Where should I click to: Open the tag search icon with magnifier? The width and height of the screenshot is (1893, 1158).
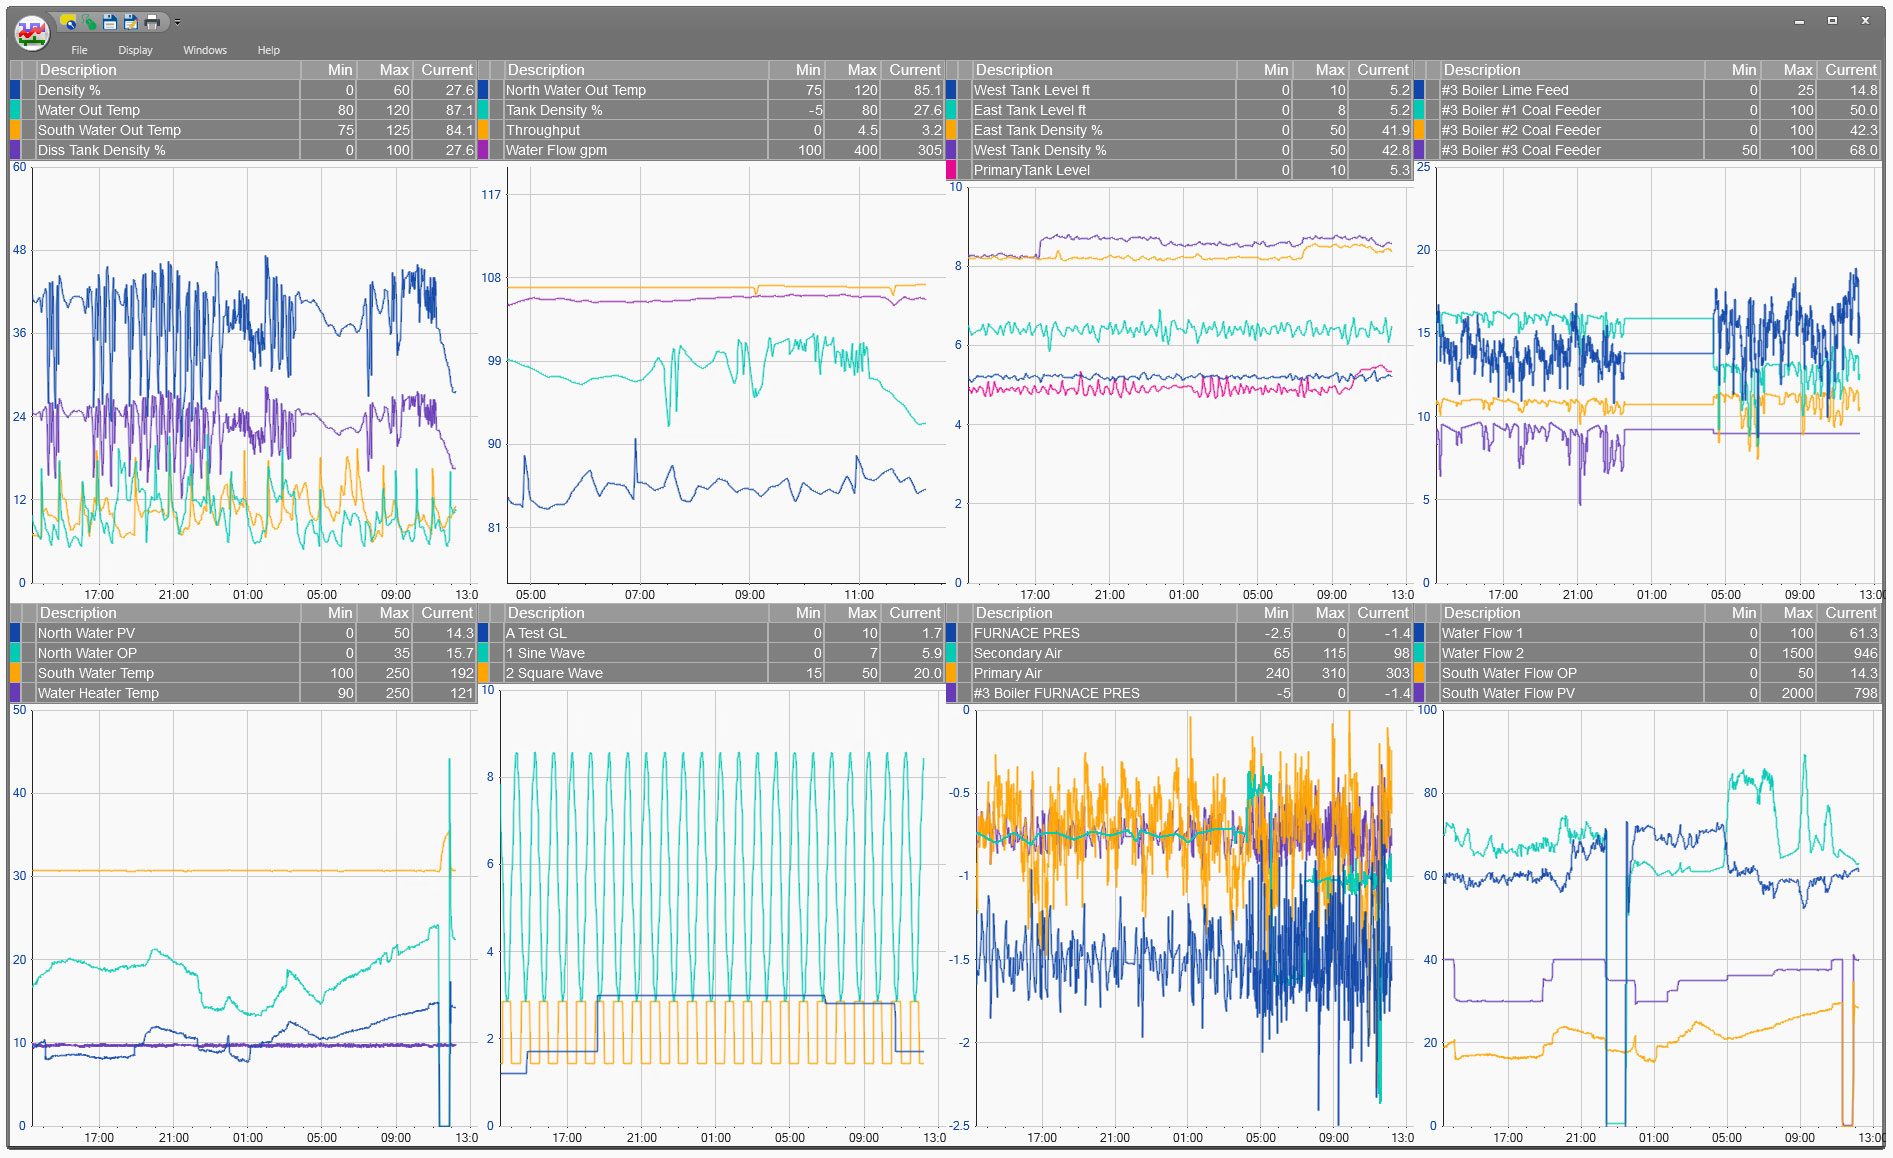click(69, 22)
